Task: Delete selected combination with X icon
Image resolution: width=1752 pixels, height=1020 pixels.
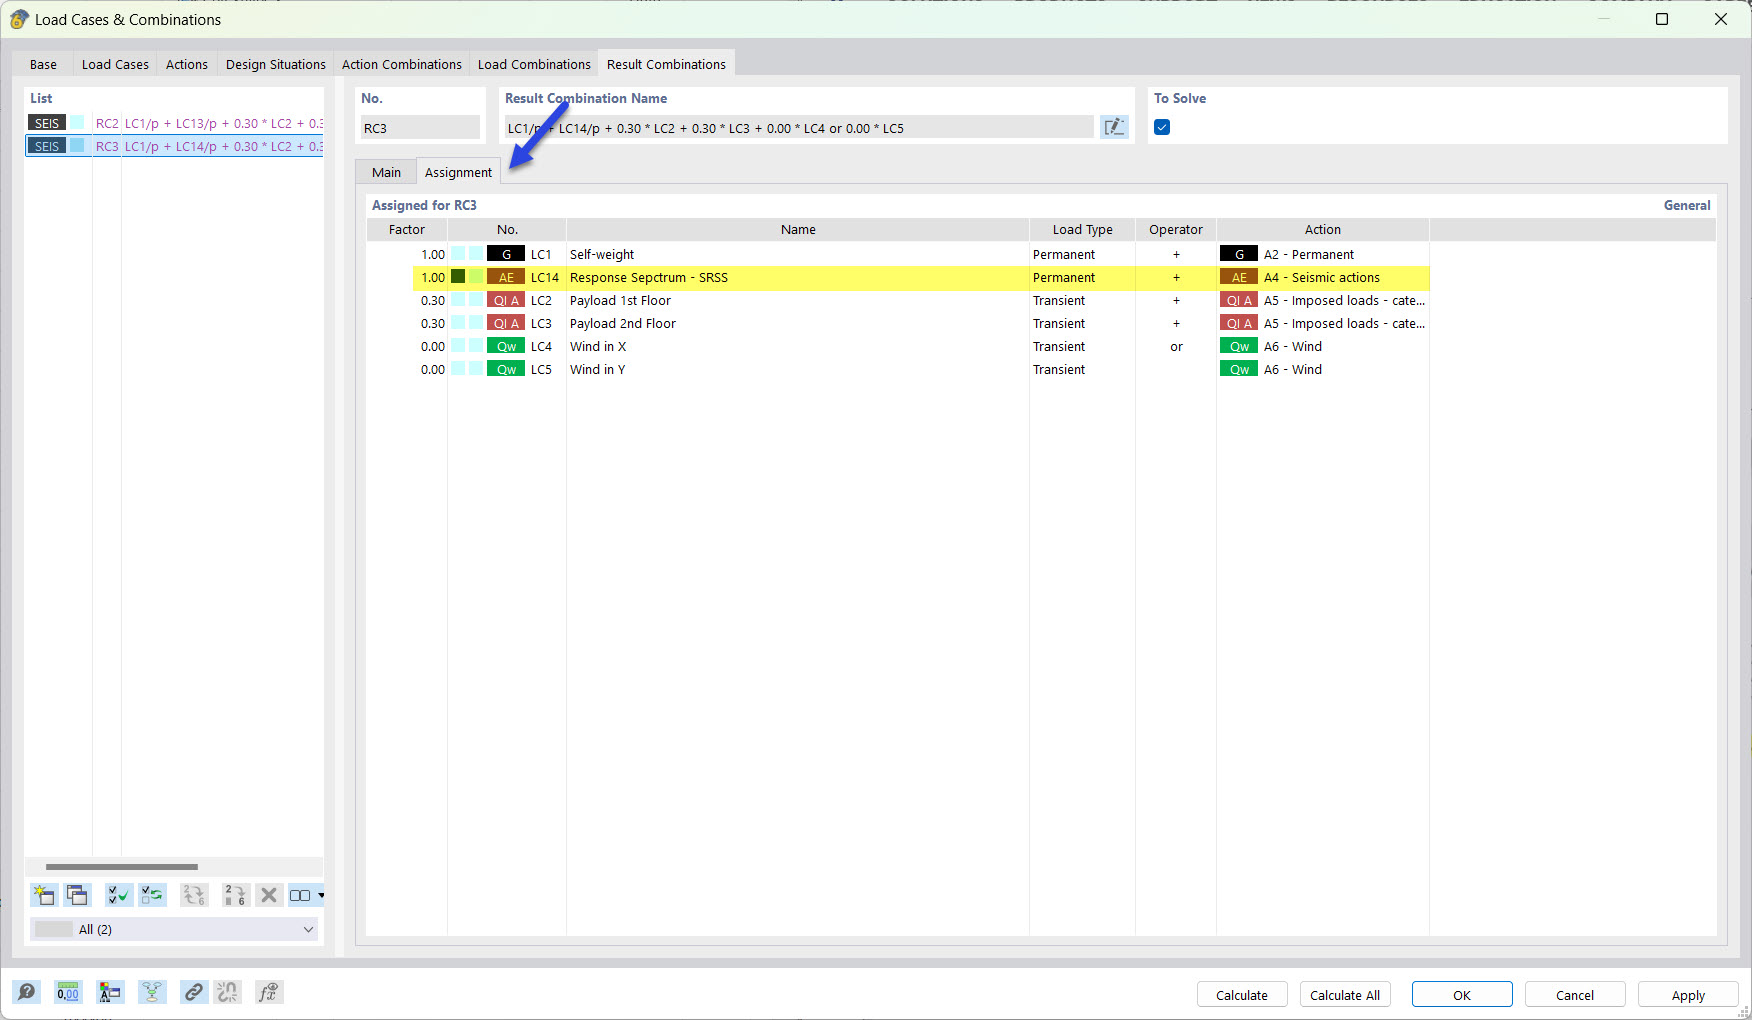Action: (x=269, y=895)
